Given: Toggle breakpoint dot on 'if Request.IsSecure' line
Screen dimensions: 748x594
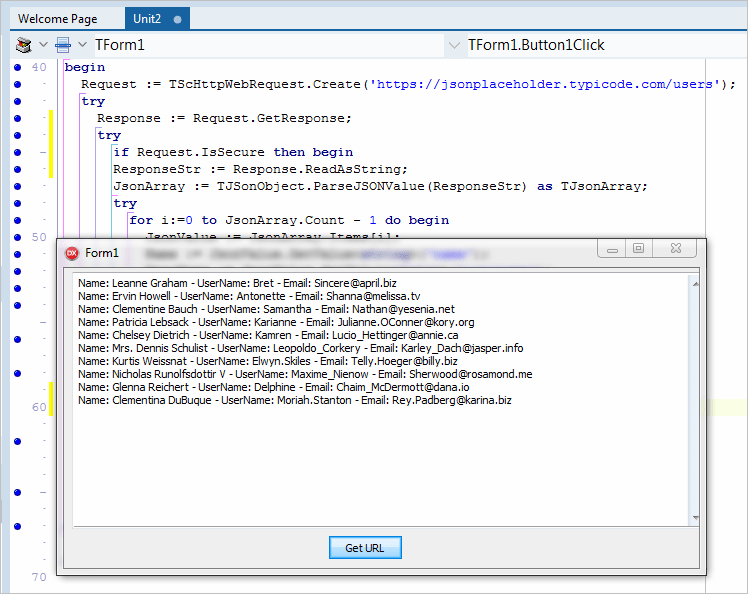Looking at the screenshot, I should coord(18,152).
